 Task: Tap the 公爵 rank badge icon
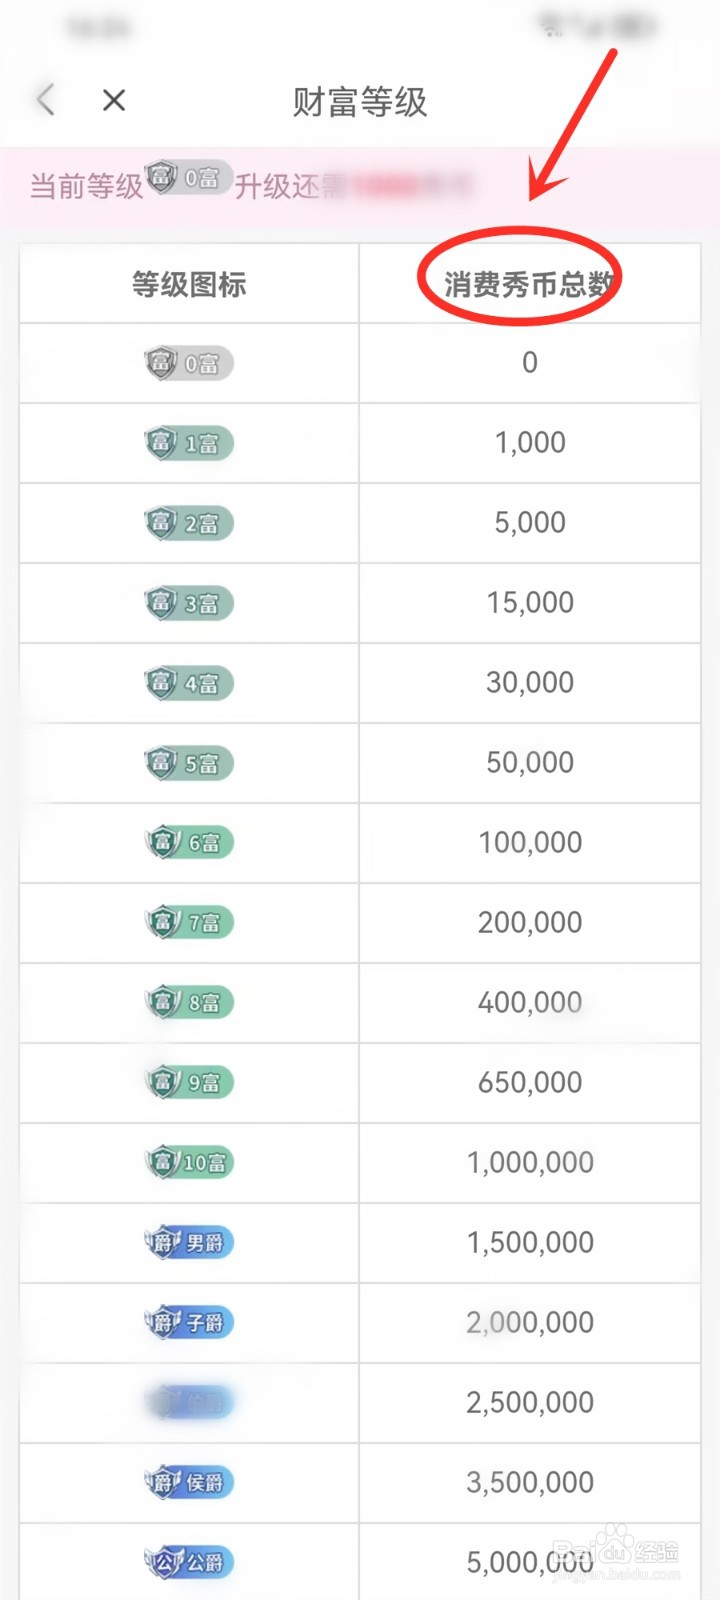click(189, 1562)
